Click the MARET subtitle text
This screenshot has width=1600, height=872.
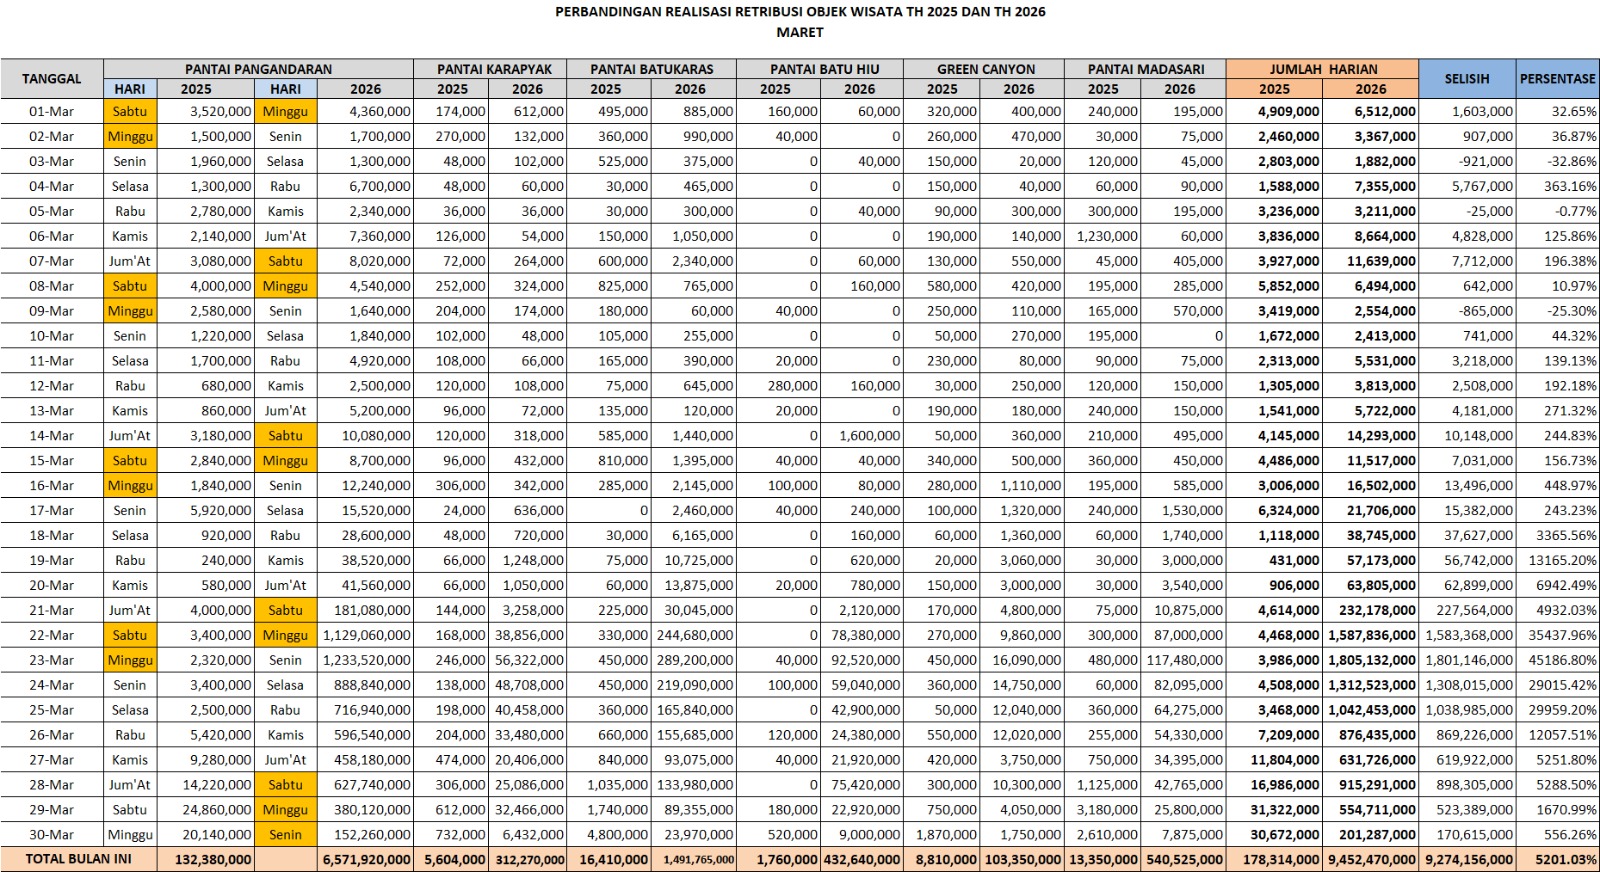click(x=799, y=32)
